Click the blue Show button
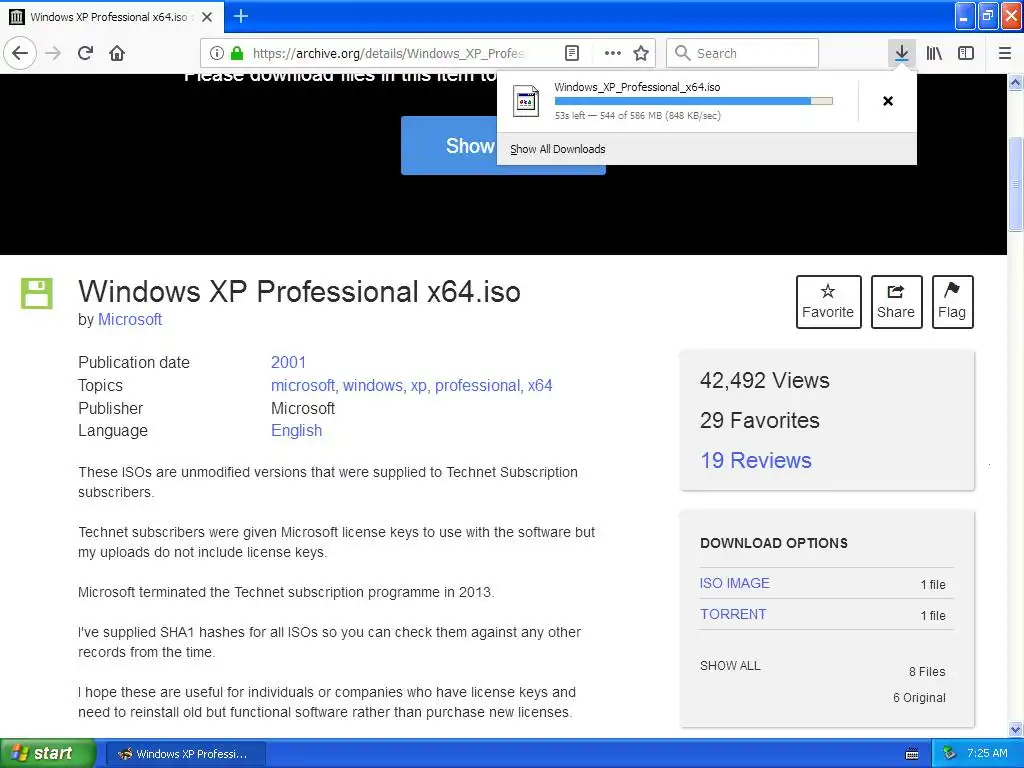 (x=449, y=146)
